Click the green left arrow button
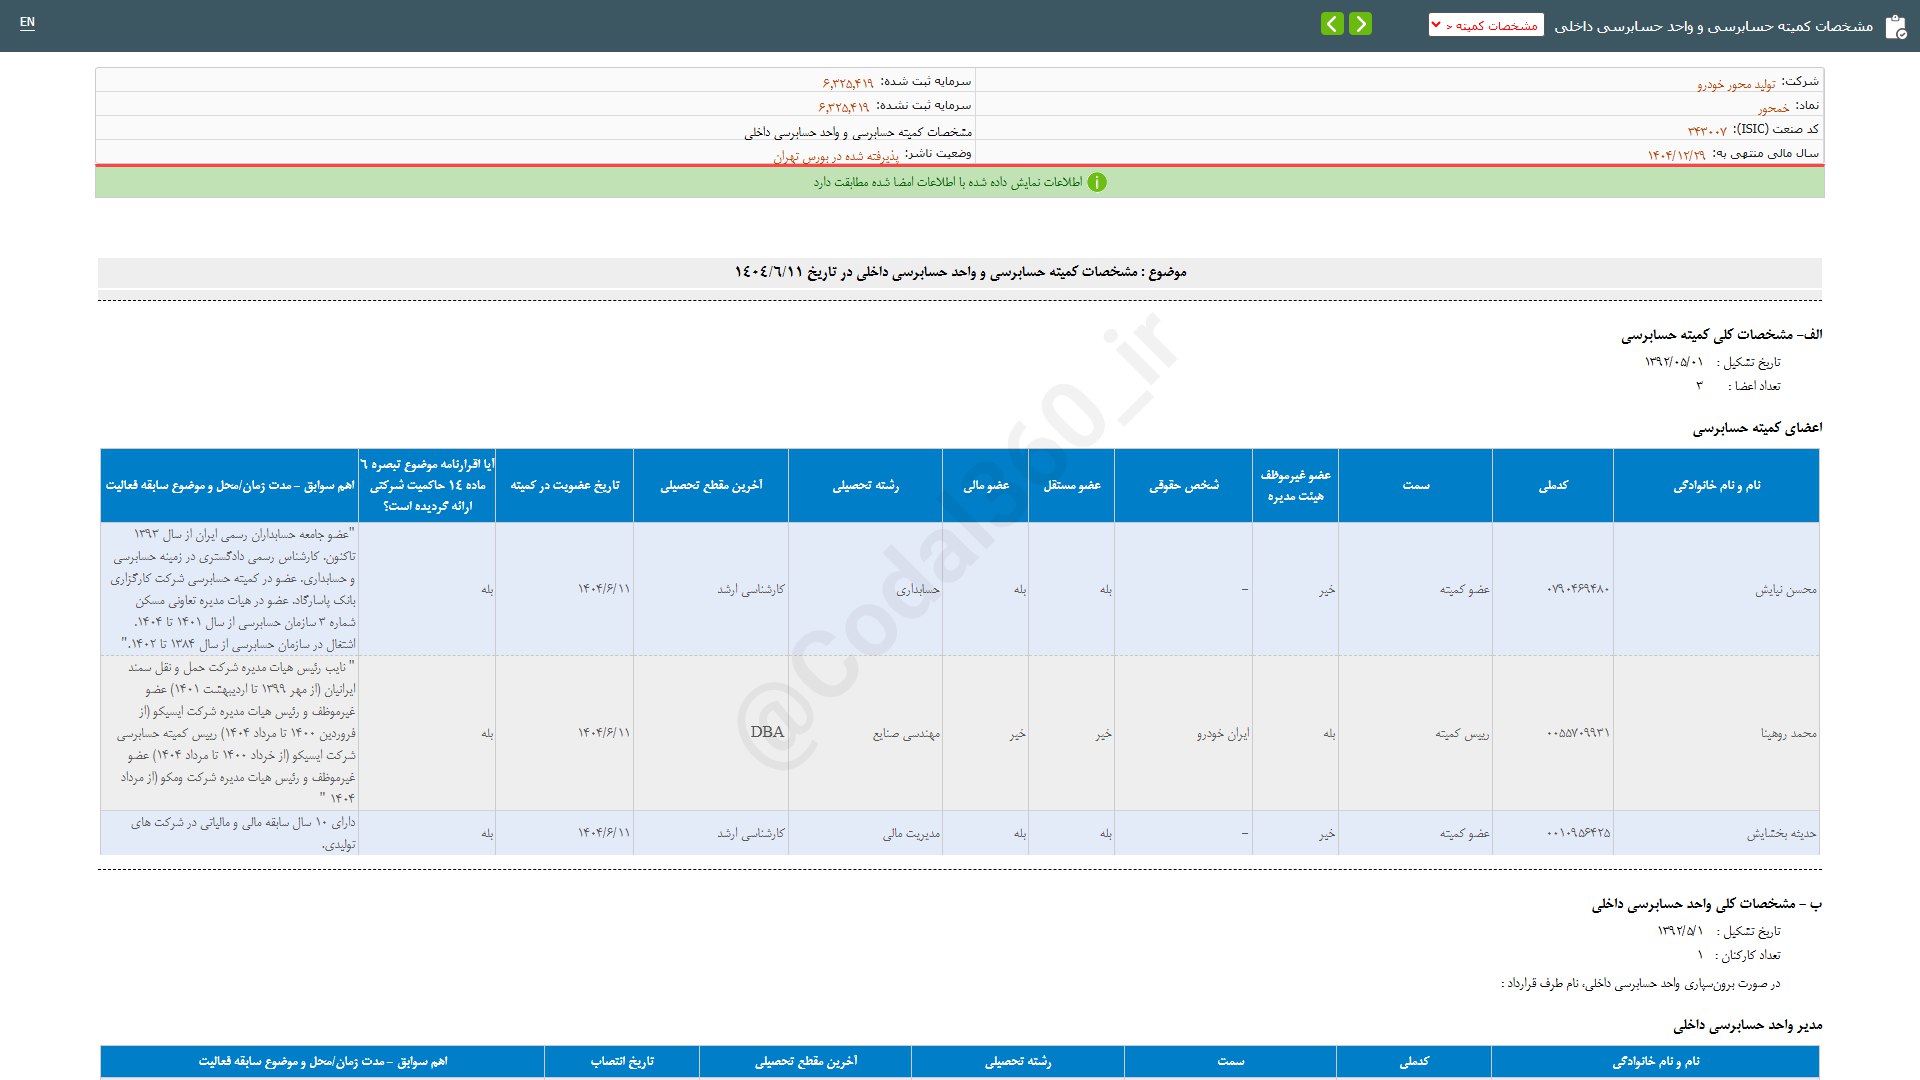 pyautogui.click(x=1332, y=24)
